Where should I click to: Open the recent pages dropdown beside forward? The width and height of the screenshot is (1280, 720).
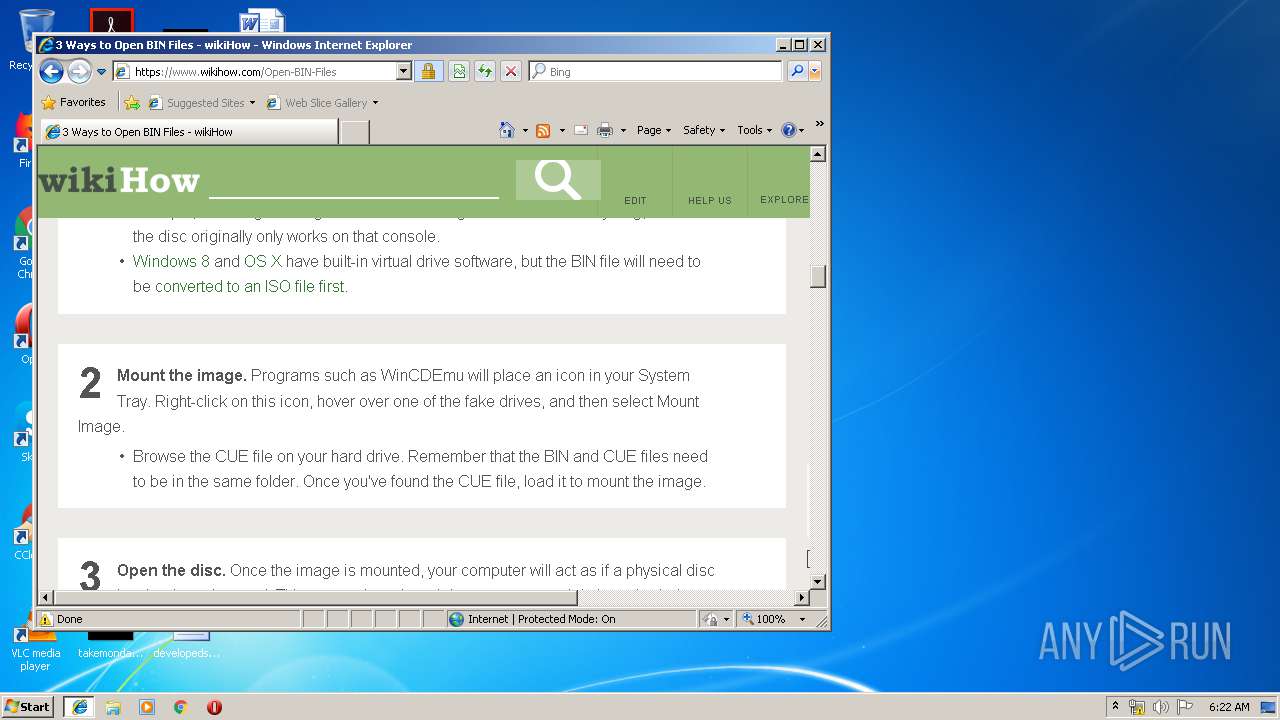101,72
